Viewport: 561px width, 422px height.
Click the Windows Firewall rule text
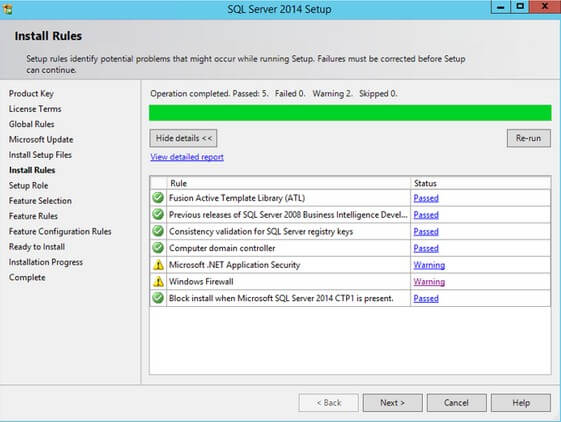201,282
